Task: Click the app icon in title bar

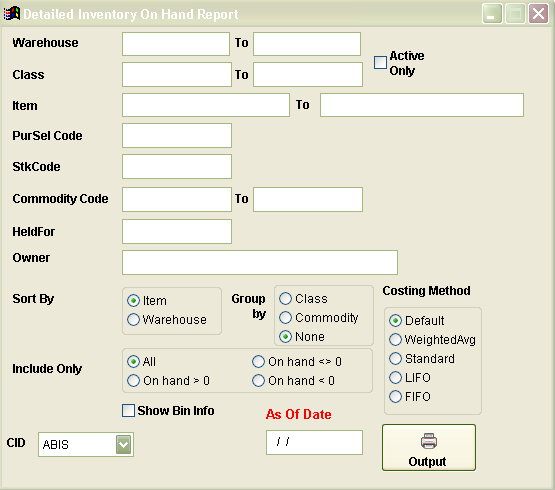Action: pyautogui.click(x=12, y=13)
